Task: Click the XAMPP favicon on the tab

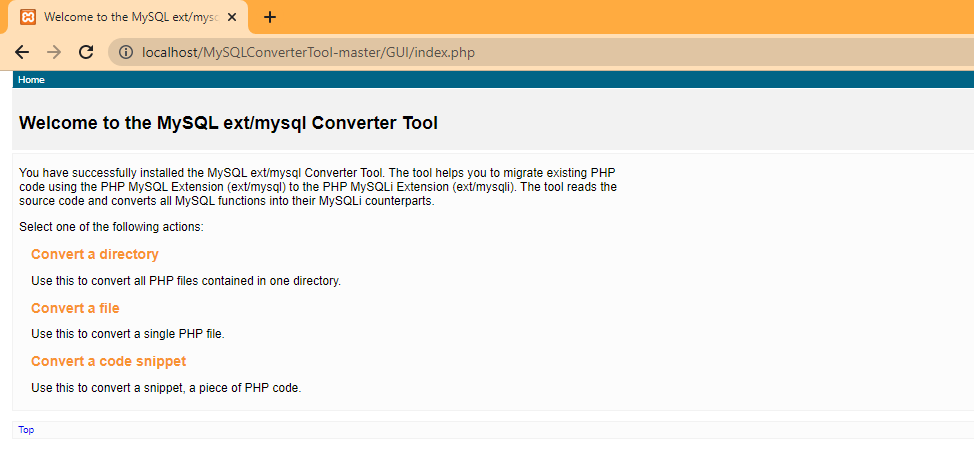Action: point(27,17)
